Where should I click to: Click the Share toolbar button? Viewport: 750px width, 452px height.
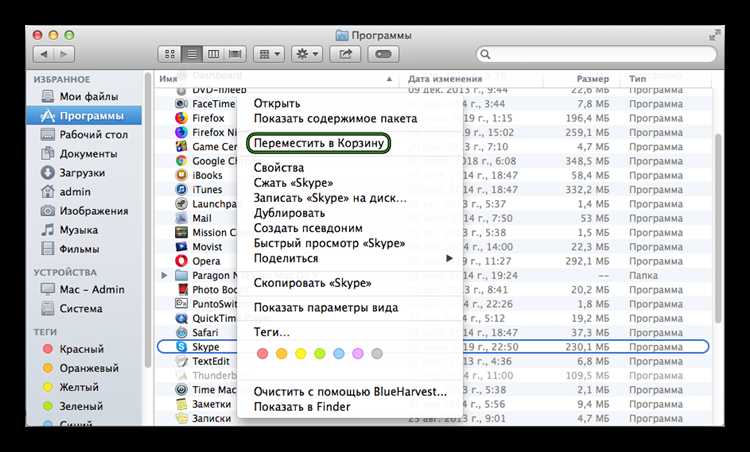click(x=345, y=54)
